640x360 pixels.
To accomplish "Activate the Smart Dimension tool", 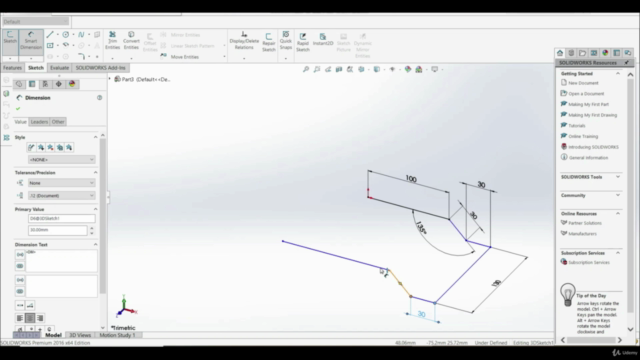I will (x=31, y=40).
